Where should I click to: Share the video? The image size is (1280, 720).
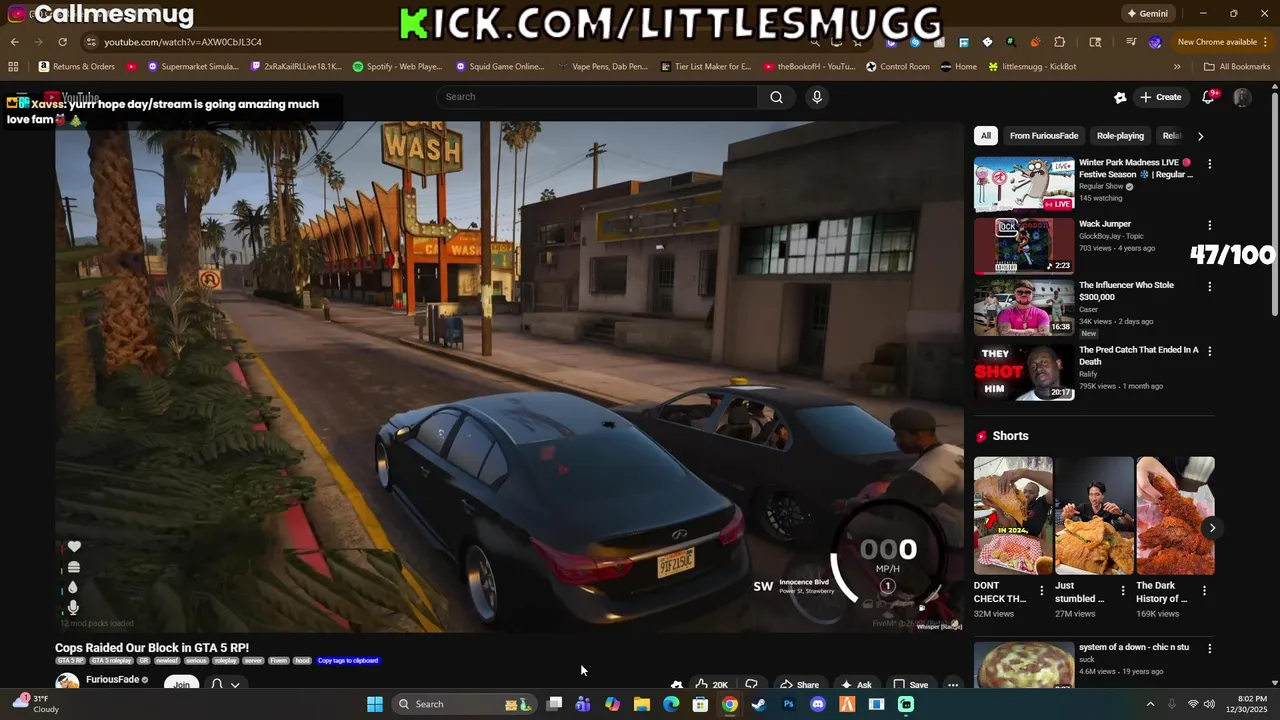(x=800, y=685)
